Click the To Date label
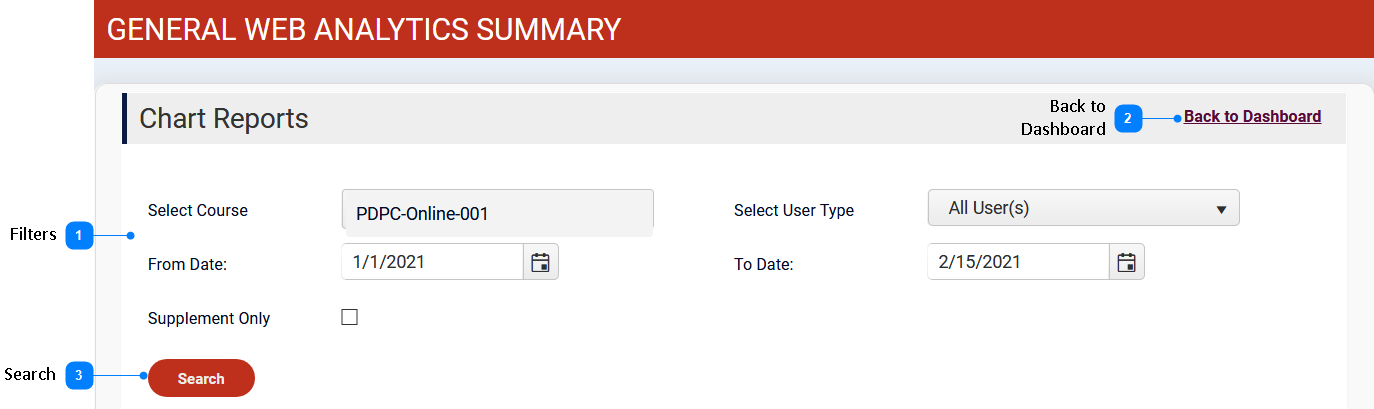The image size is (1374, 409). click(763, 265)
